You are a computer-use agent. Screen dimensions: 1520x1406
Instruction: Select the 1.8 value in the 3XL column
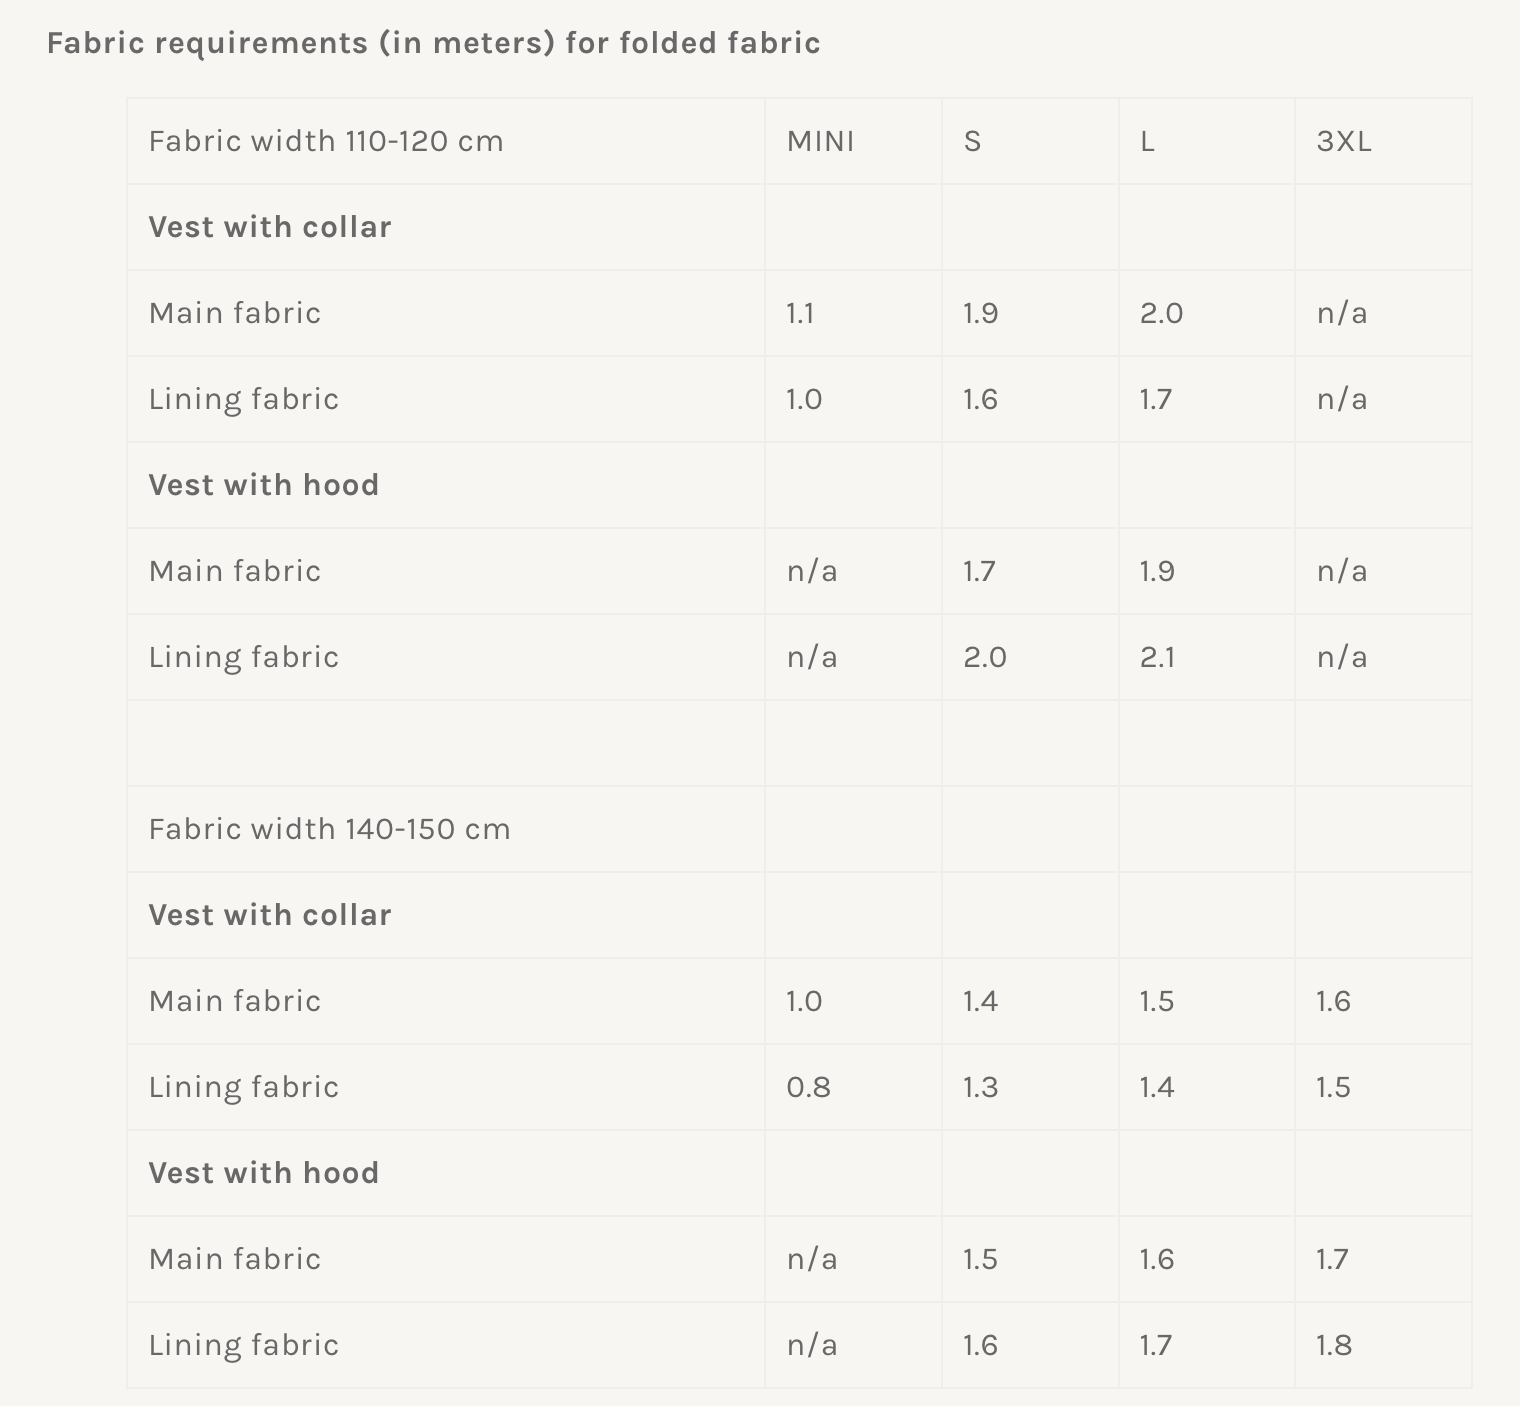click(x=1334, y=1345)
